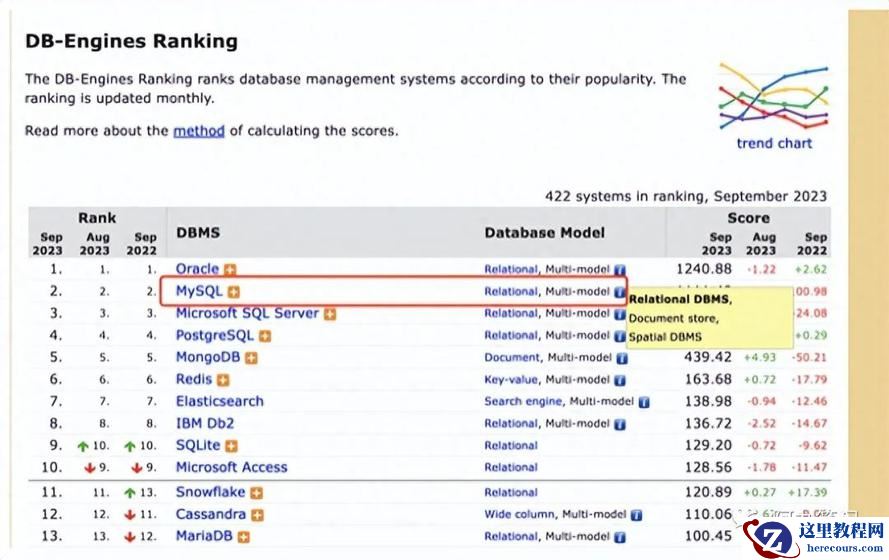The image size is (889, 560).
Task: Open the Relational link in Microsoft Access's row
Action: tap(511, 468)
